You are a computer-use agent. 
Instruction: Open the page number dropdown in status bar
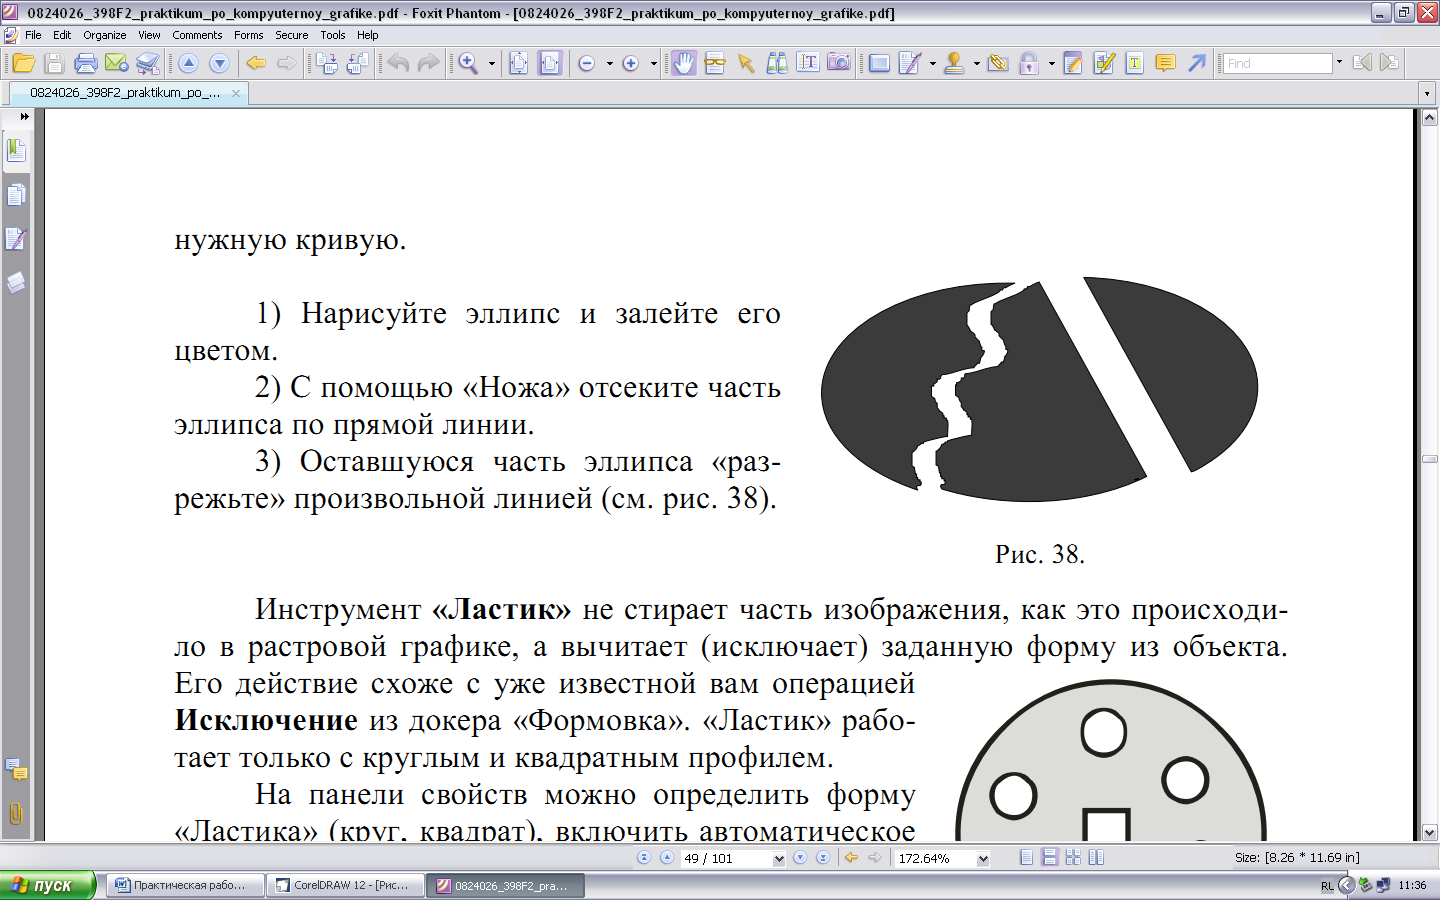coord(779,859)
